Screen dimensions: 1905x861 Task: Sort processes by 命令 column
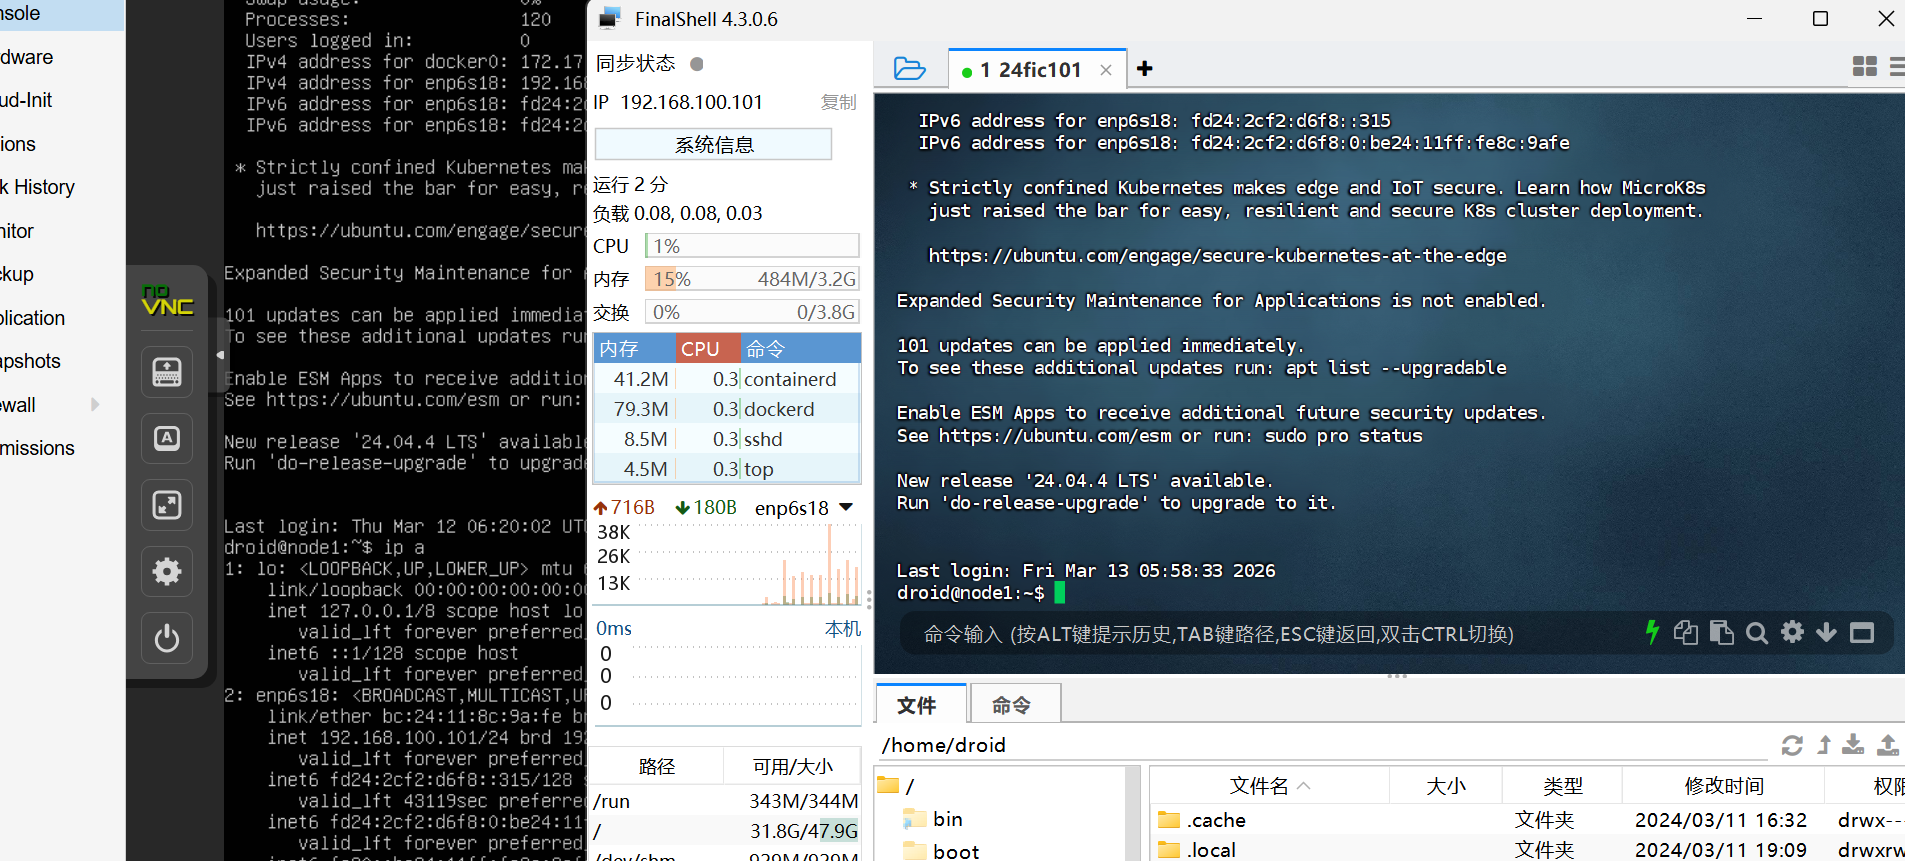point(801,348)
